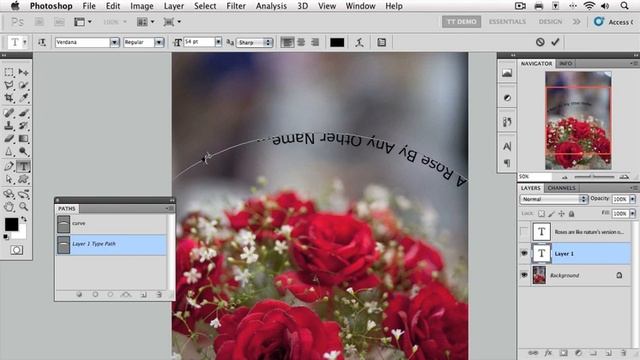Click the Link Layers icon
The image size is (640, 360).
click(533, 353)
